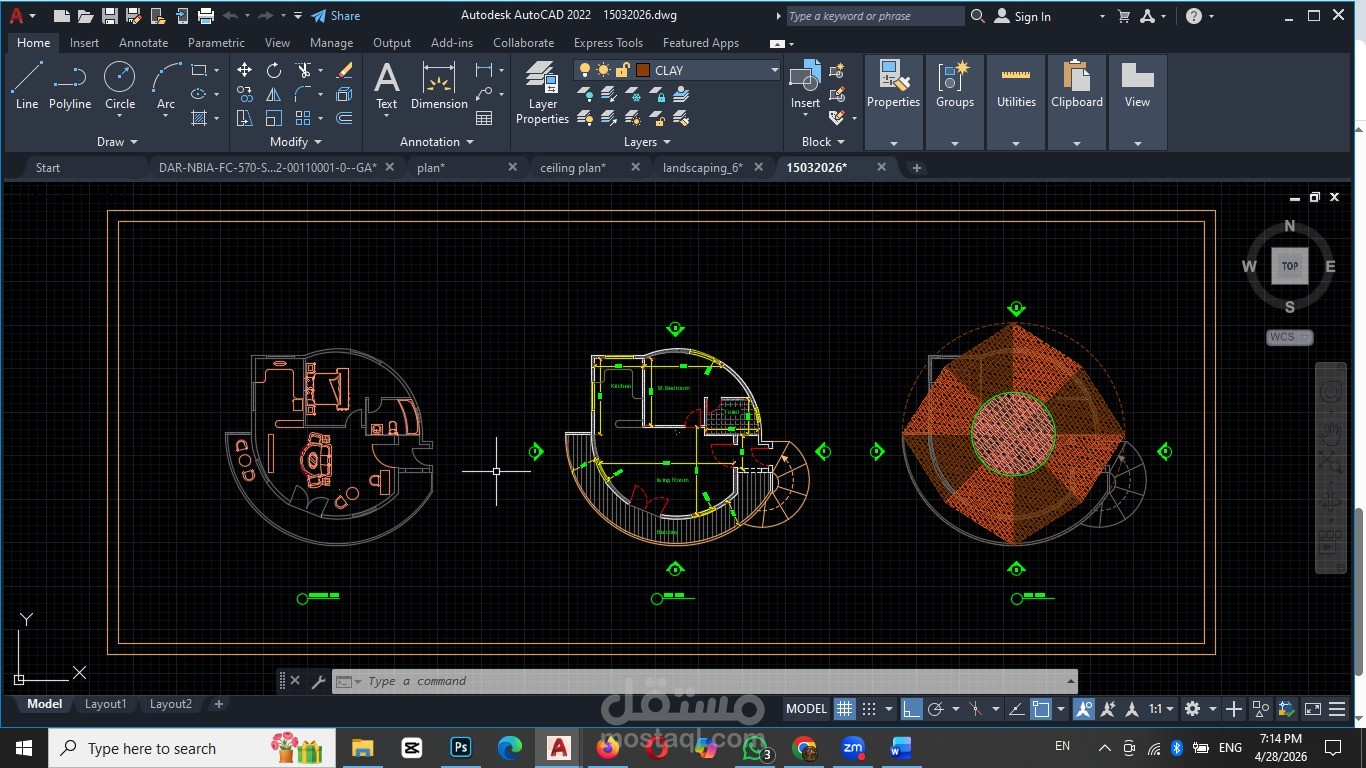Click the Plot (print) icon
This screenshot has width=1366, height=768.
[206, 16]
